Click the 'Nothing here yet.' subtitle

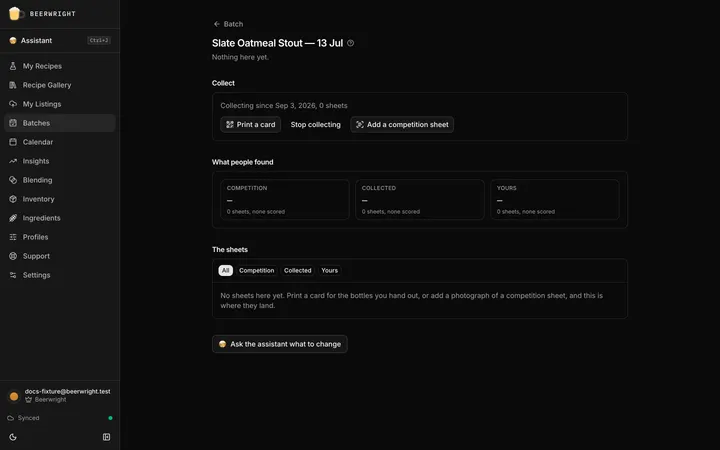[x=240, y=57]
